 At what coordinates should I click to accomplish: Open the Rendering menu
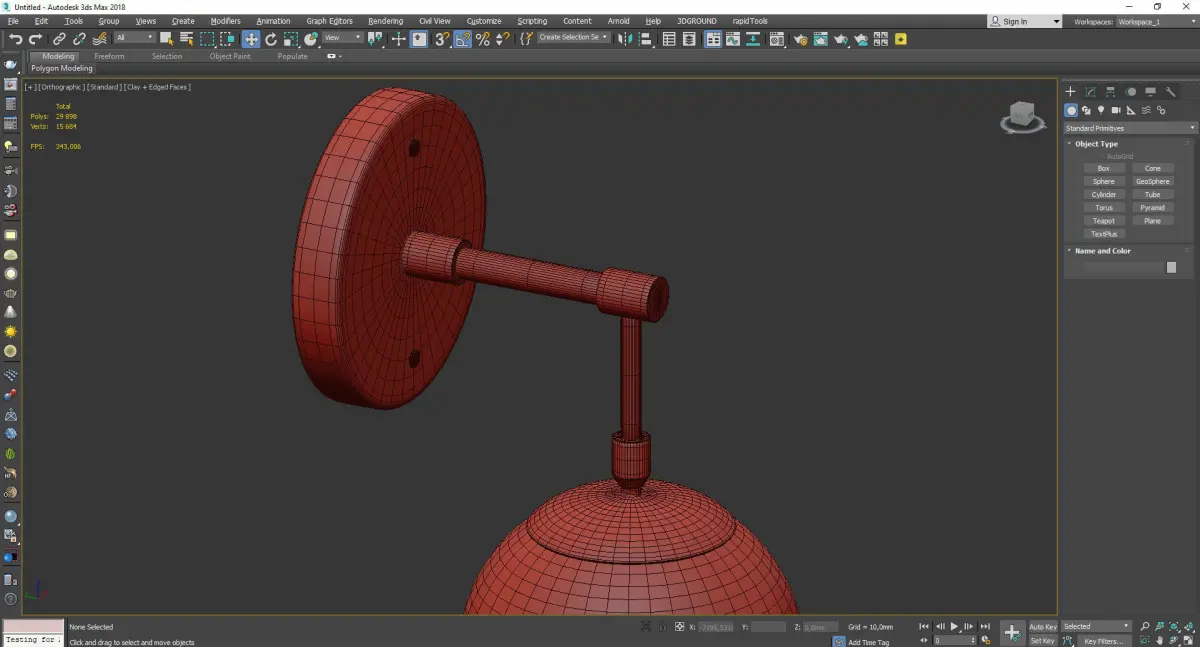coord(385,21)
